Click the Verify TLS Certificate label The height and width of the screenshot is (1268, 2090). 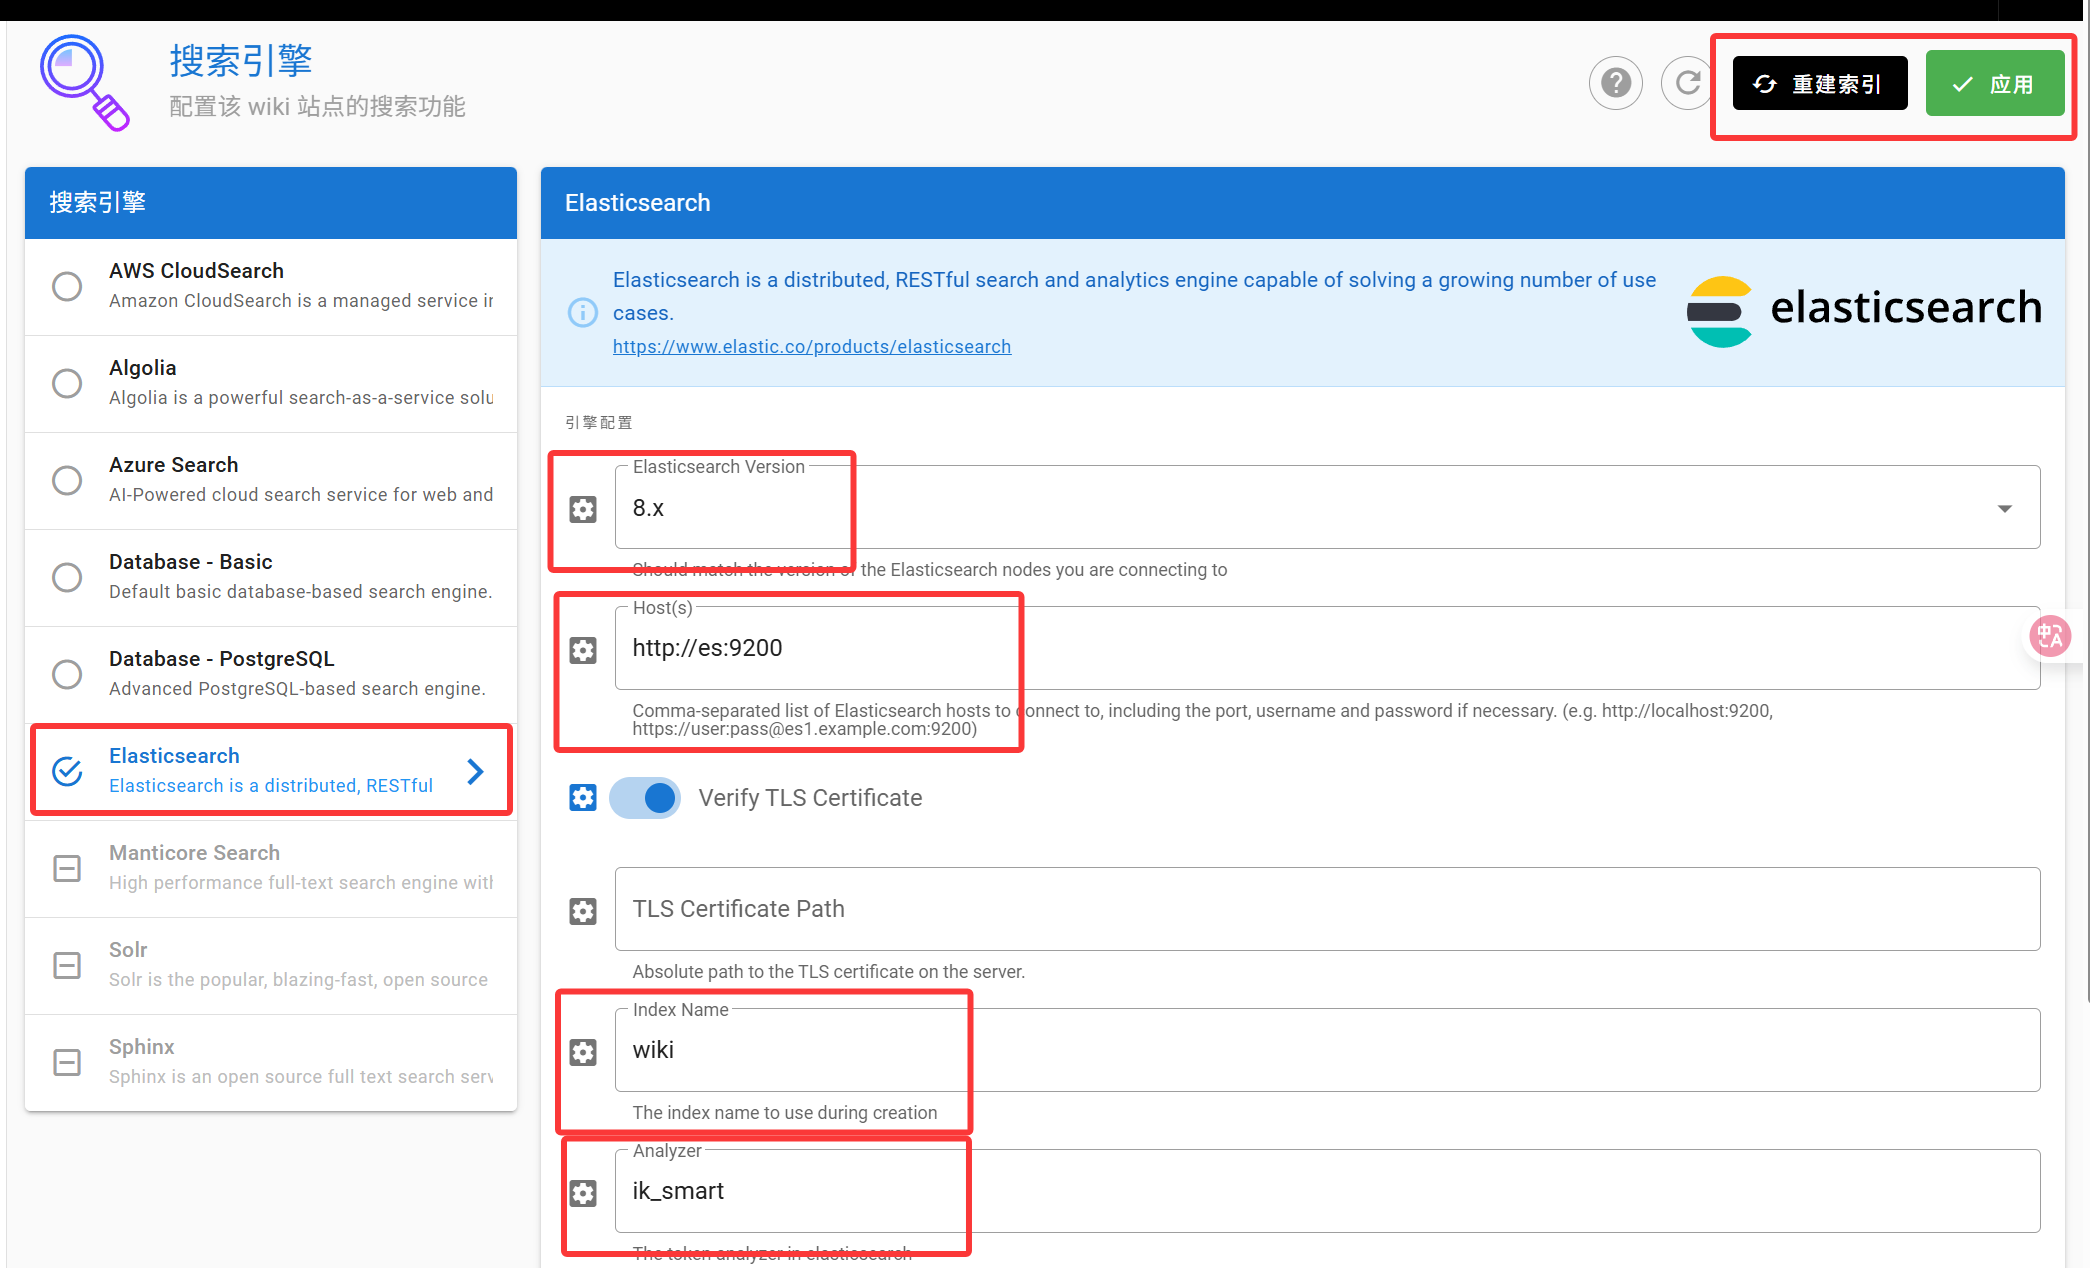point(810,798)
